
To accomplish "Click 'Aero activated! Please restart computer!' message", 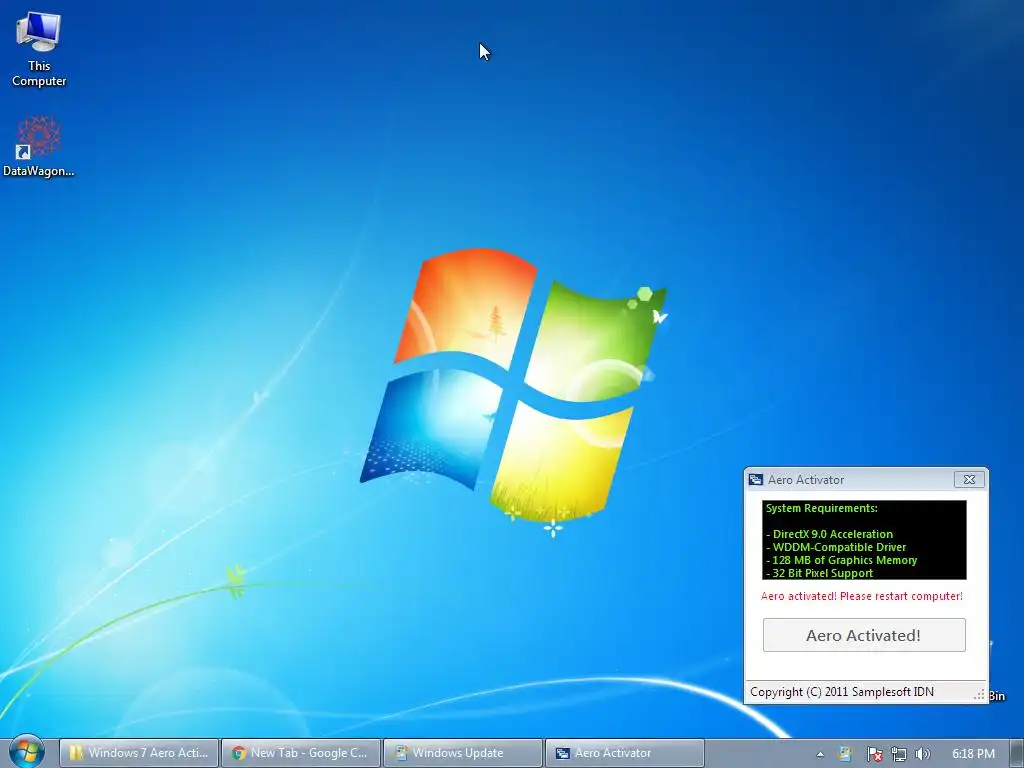I will coord(861,596).
